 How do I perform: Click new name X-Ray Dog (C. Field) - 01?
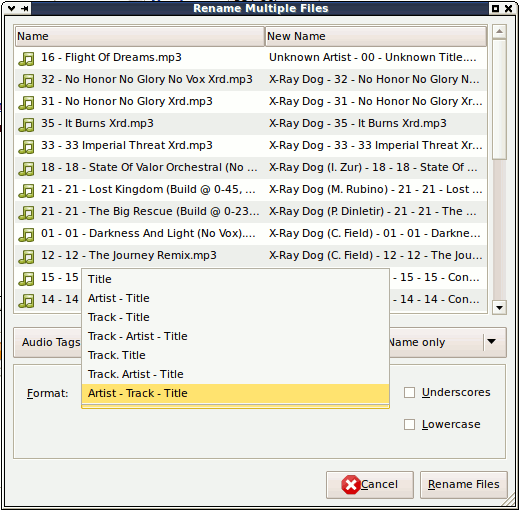pos(375,233)
